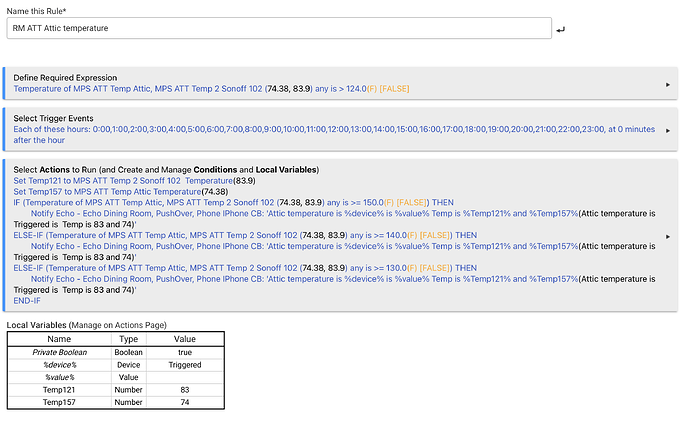
Task: Click the Temp157 variable name cell
Action: coord(59,401)
